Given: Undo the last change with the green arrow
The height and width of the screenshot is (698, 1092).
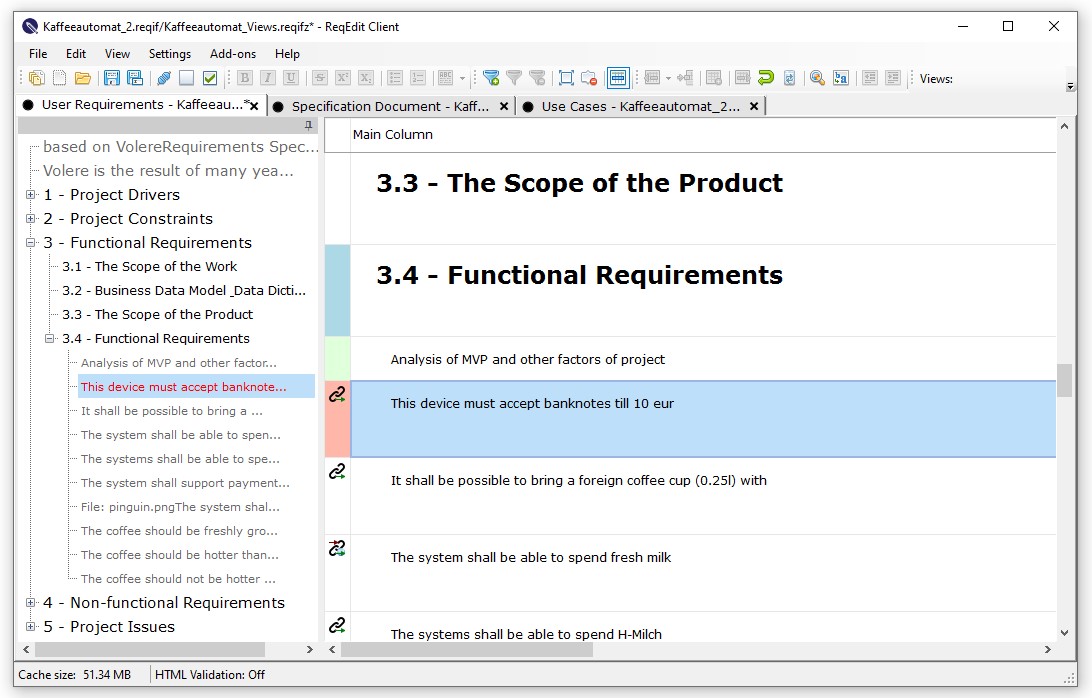Looking at the screenshot, I should click(x=767, y=77).
